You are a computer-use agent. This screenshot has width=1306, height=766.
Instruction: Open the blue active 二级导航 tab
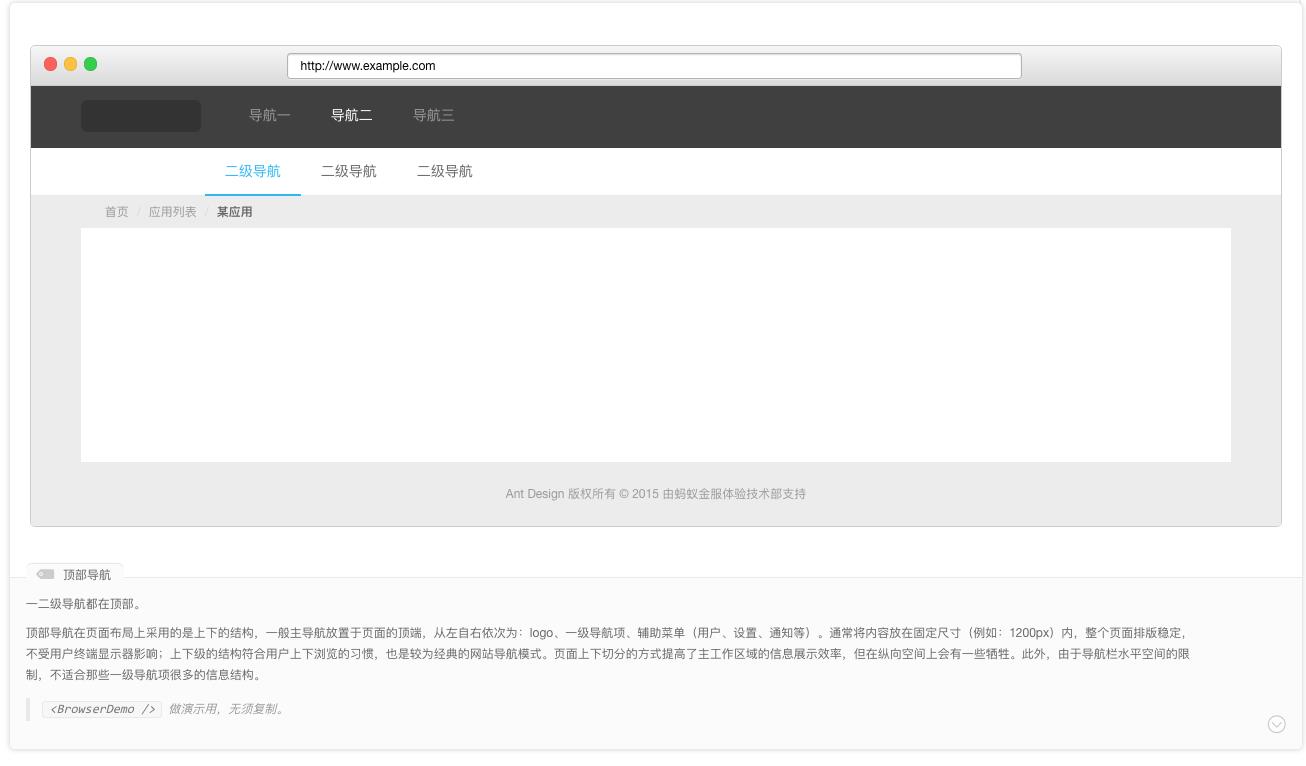tap(253, 172)
